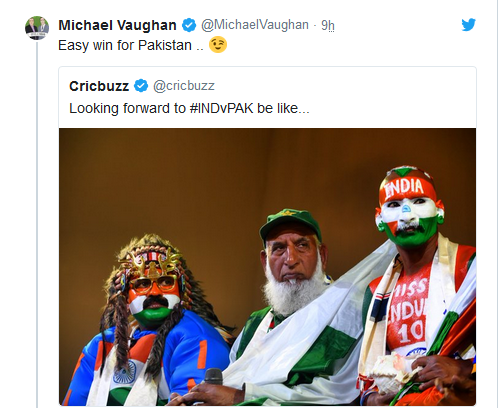Open the Michael Vaughan display name

[x=117, y=25]
